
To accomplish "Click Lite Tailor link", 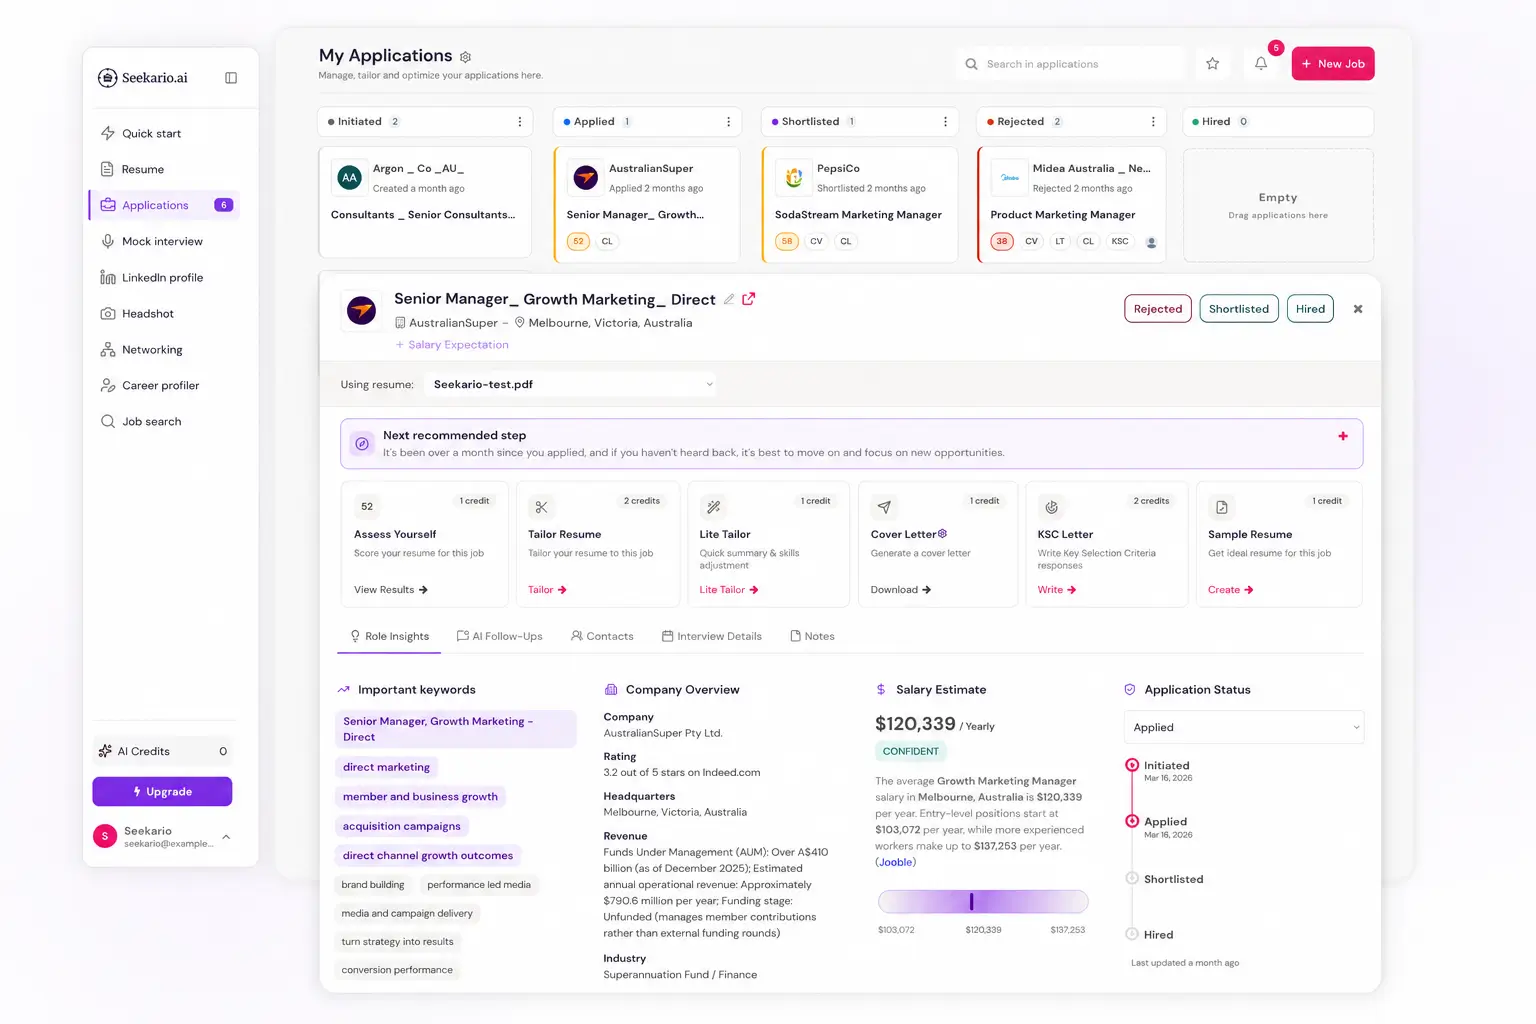I will click(729, 590).
